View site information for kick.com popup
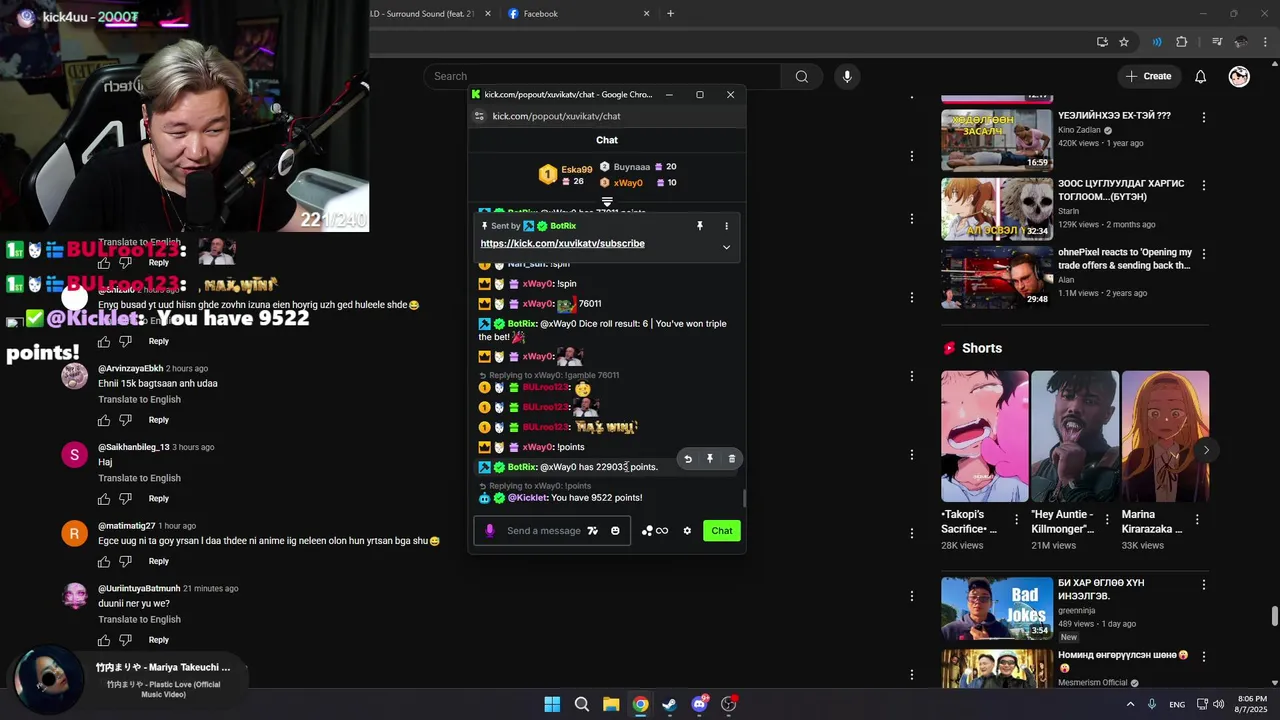This screenshot has height=720, width=1280. pos(479,116)
